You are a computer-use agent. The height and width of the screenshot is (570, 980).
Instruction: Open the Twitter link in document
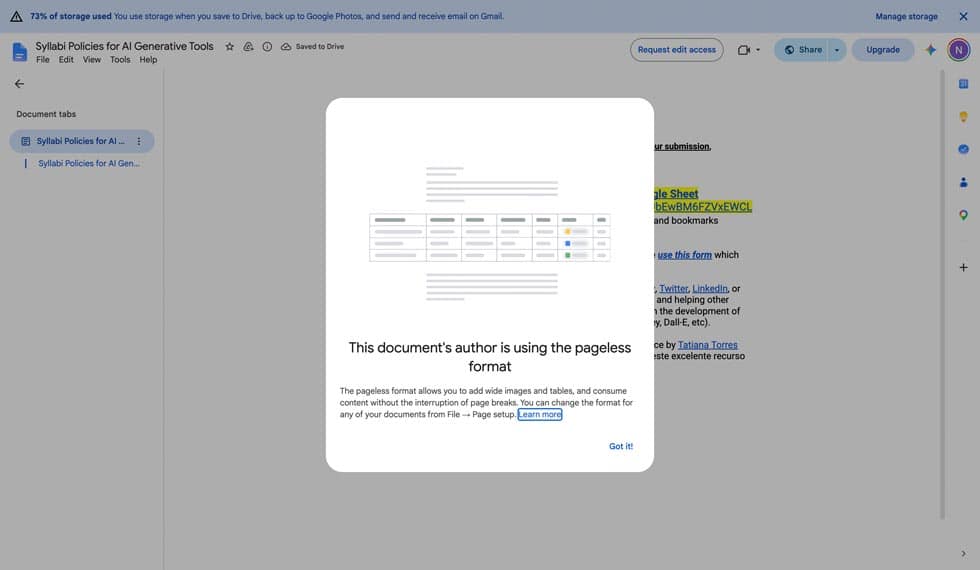tap(673, 289)
